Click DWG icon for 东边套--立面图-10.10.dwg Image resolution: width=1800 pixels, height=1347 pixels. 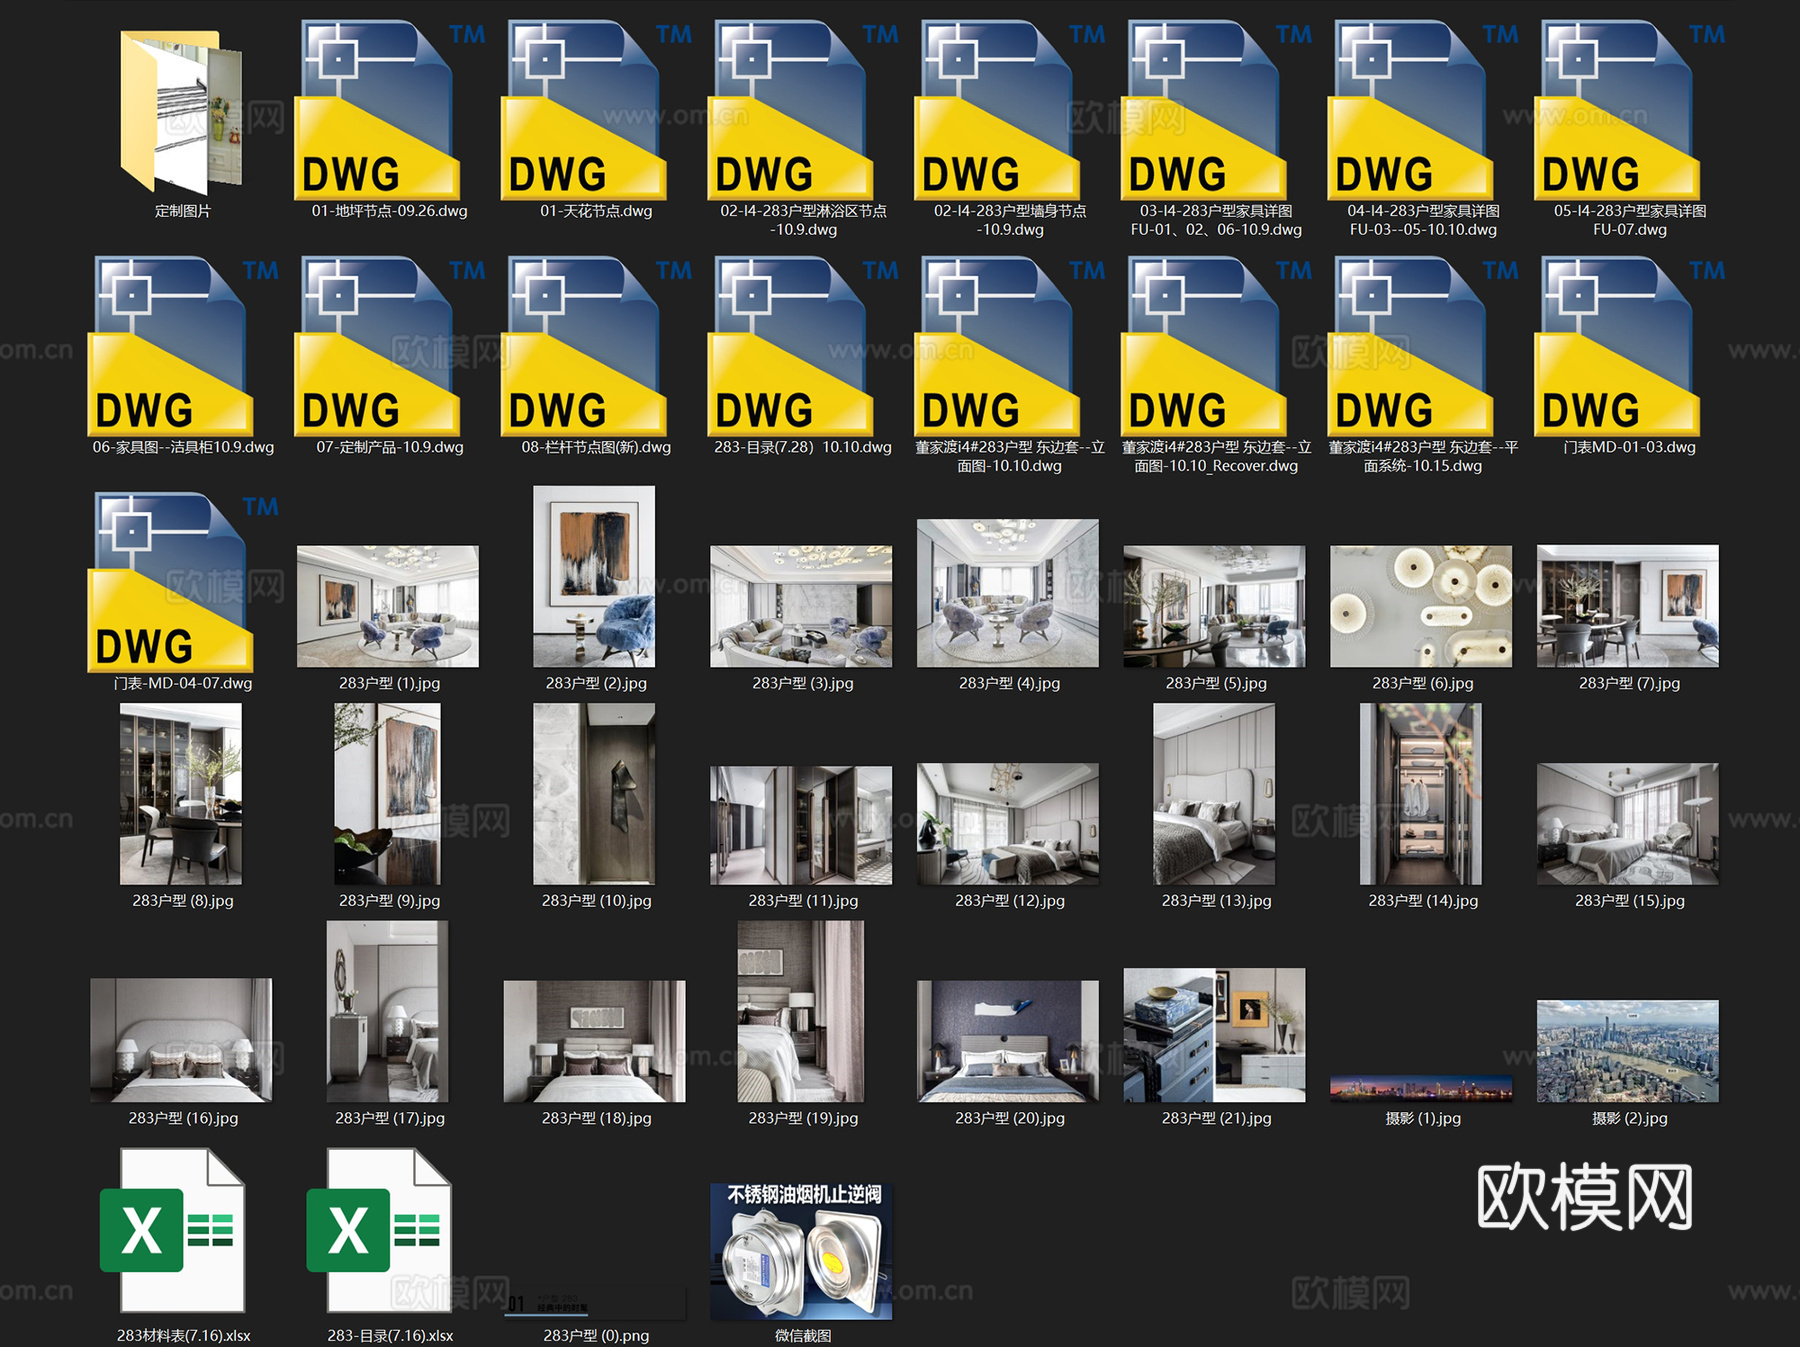tap(998, 346)
